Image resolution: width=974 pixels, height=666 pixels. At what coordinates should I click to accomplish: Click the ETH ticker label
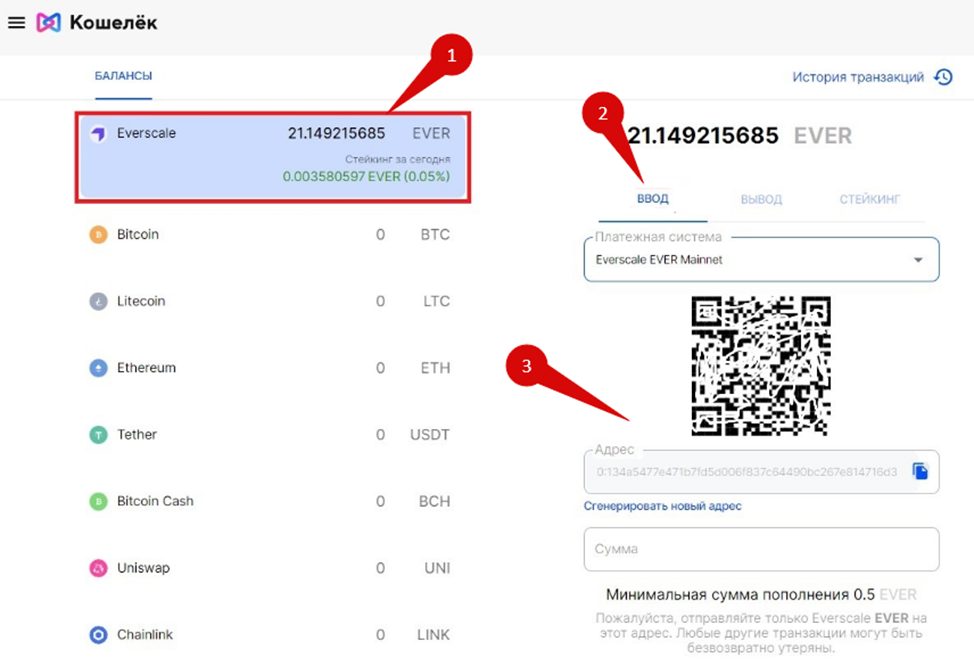point(435,368)
